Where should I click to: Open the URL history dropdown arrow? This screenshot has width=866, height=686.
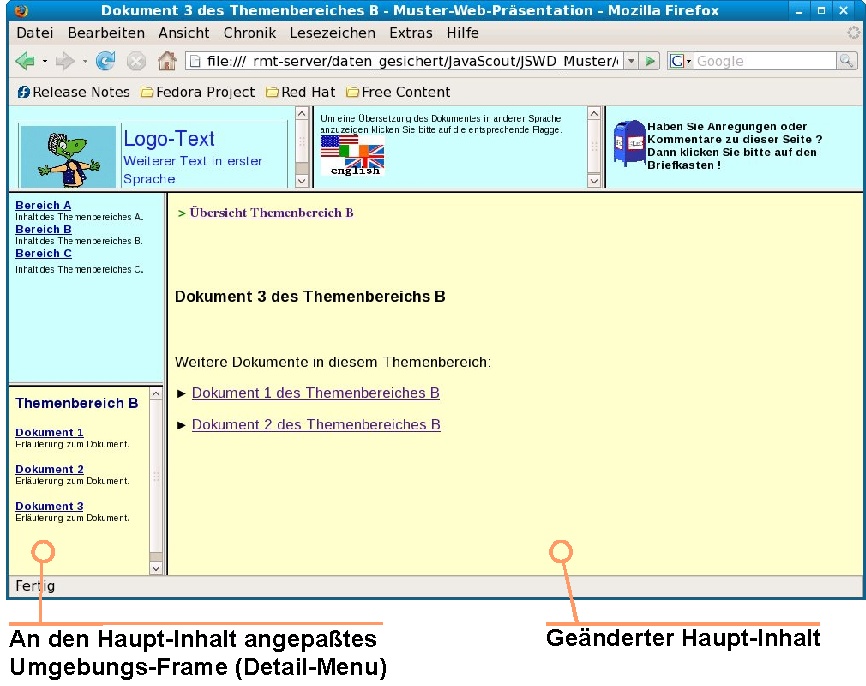coord(630,62)
